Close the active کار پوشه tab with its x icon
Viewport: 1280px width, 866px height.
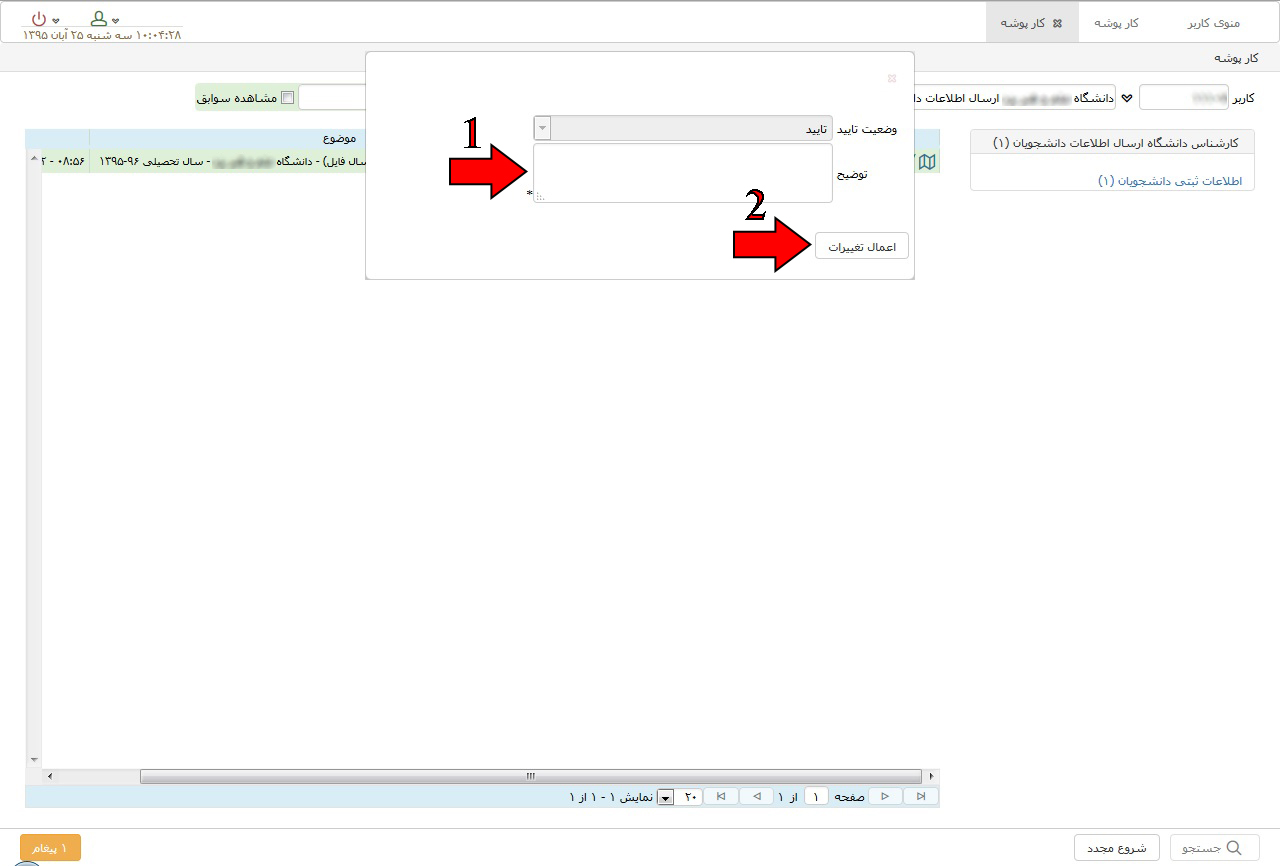(x=1057, y=23)
